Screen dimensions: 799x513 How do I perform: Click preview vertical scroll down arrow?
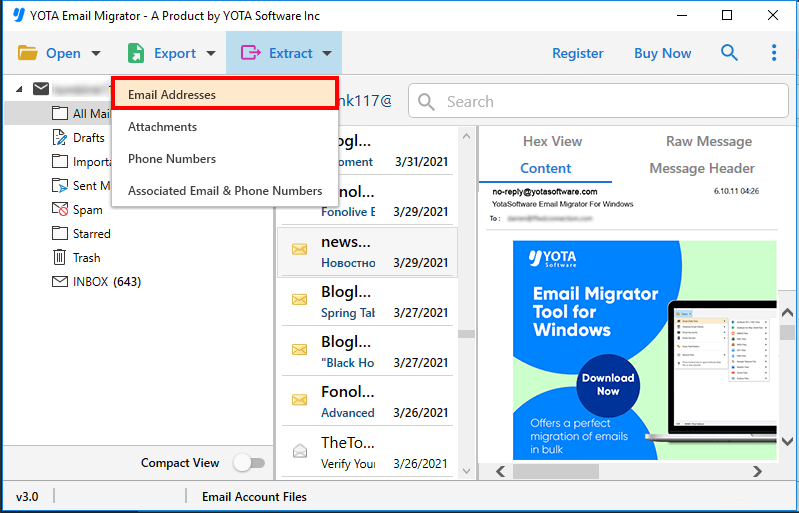pyautogui.click(x=787, y=441)
